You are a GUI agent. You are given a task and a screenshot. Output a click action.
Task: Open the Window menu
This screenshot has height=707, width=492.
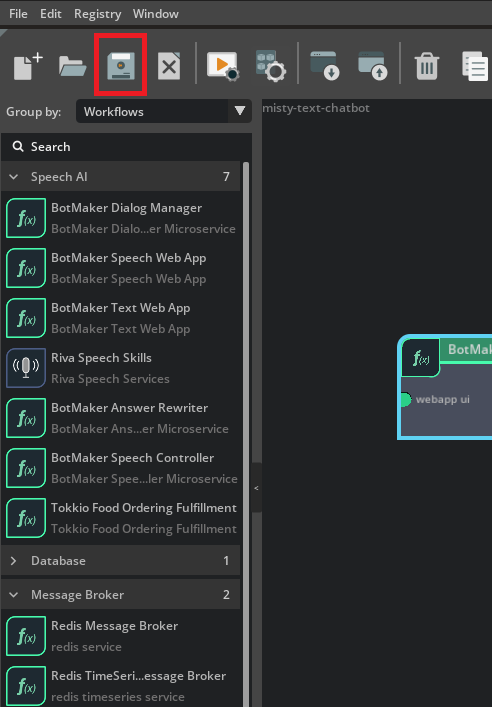pos(156,14)
